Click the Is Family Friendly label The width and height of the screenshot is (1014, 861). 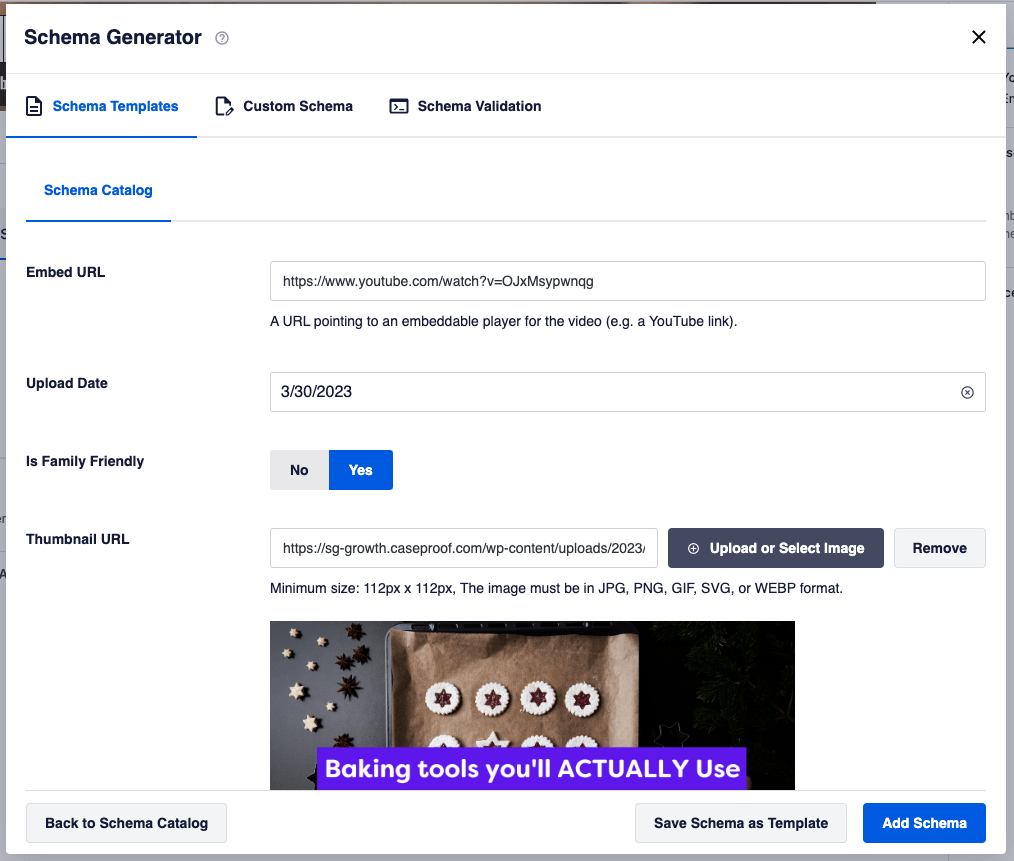click(85, 461)
